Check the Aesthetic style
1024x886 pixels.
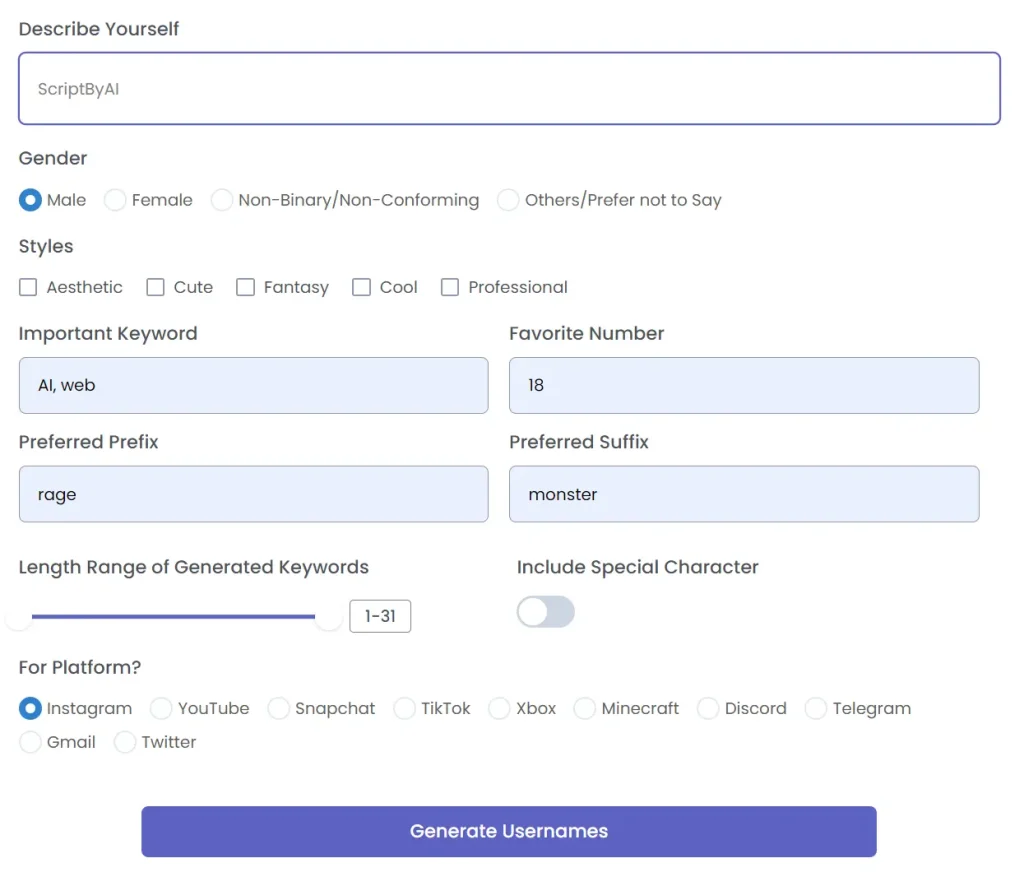click(x=28, y=287)
